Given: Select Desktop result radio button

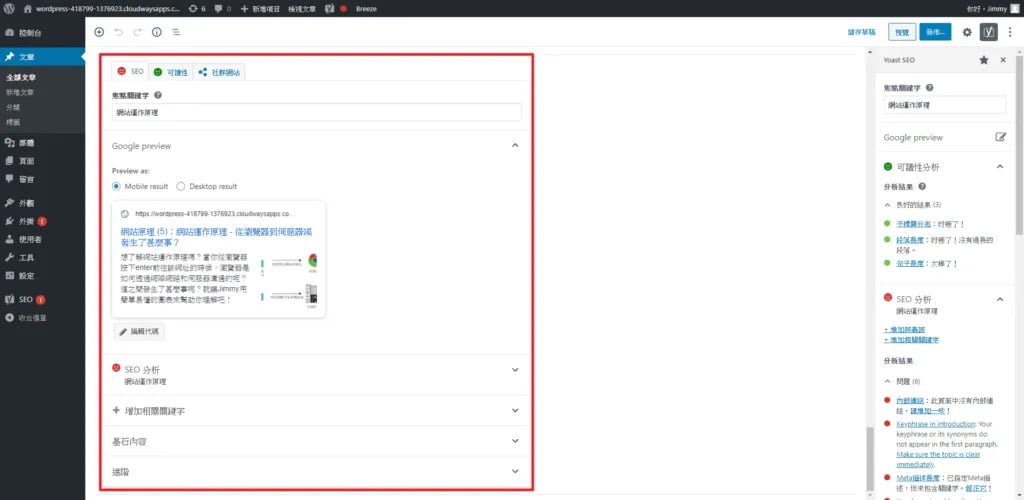Looking at the screenshot, I should click(181, 186).
